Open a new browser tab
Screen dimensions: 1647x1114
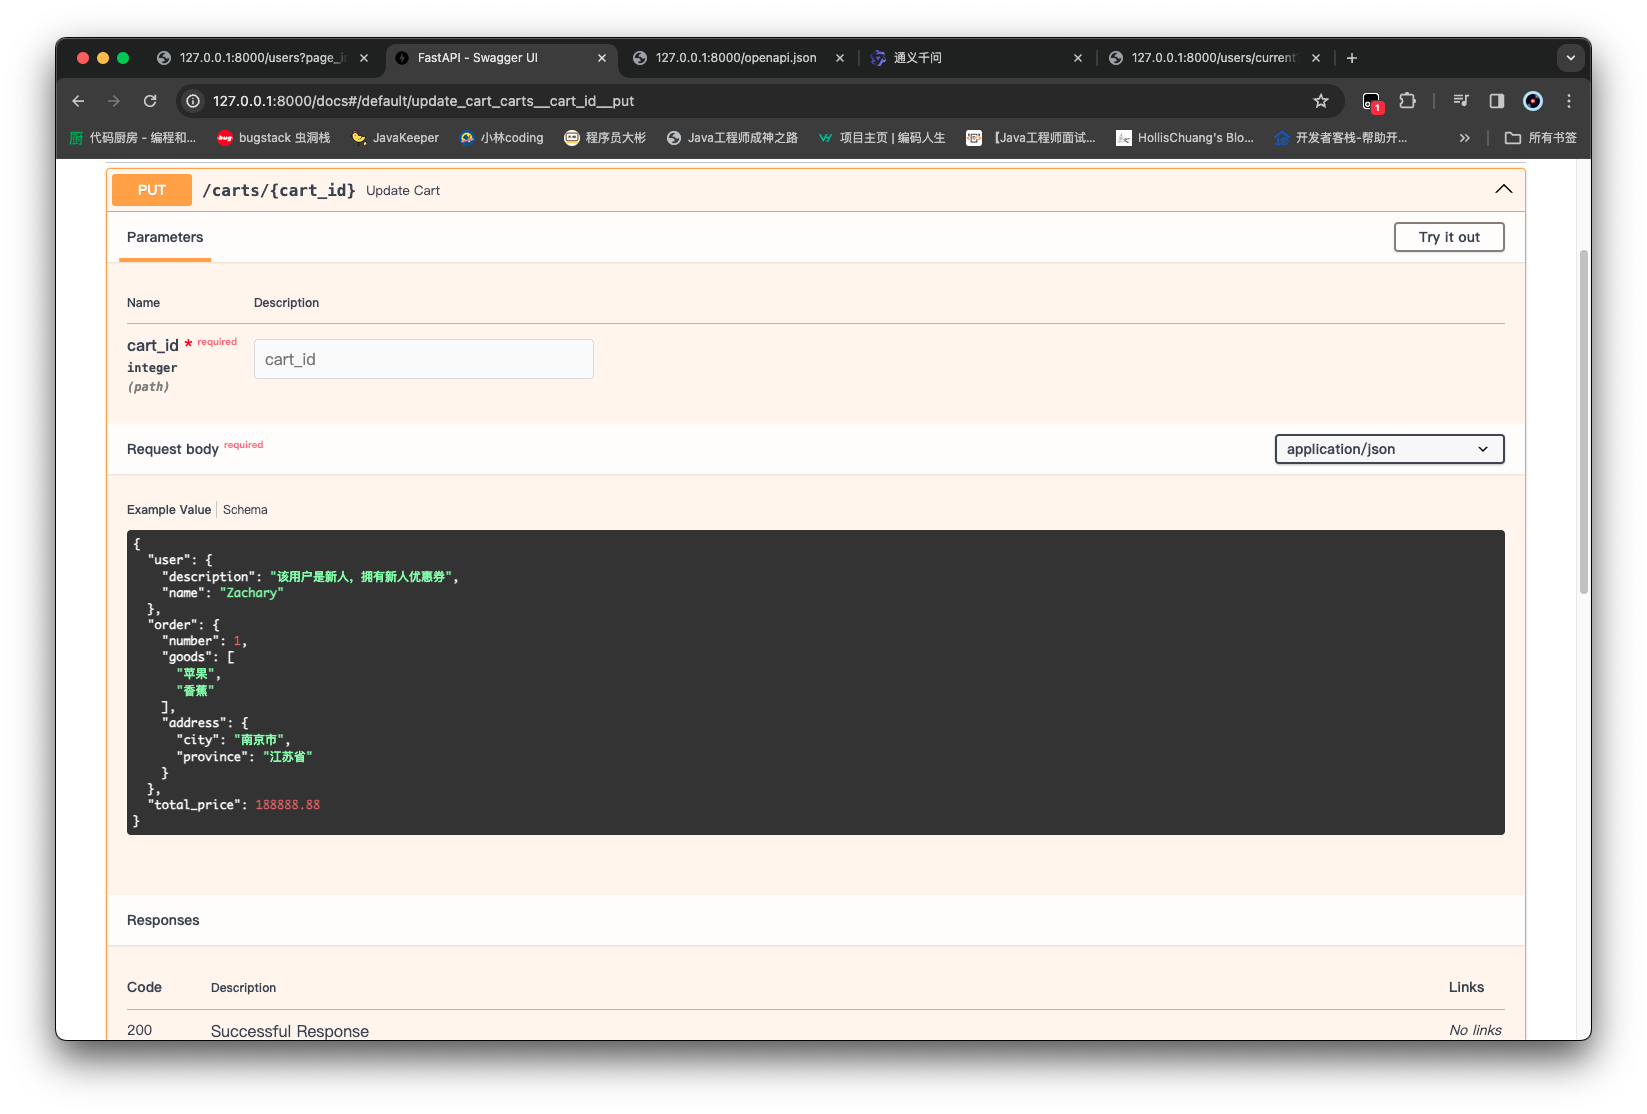coord(1352,58)
